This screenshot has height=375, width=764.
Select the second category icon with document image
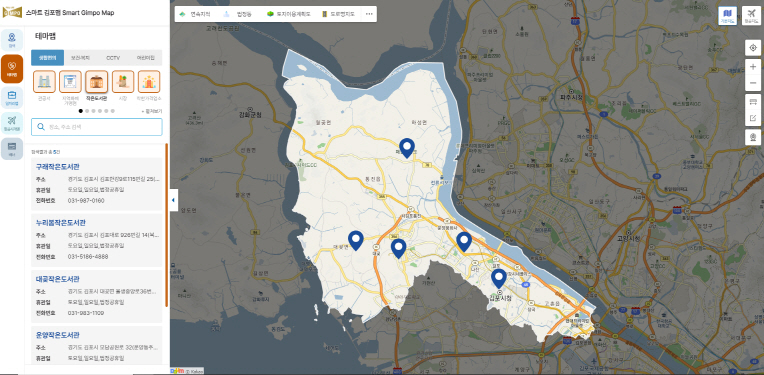[x=70, y=81]
